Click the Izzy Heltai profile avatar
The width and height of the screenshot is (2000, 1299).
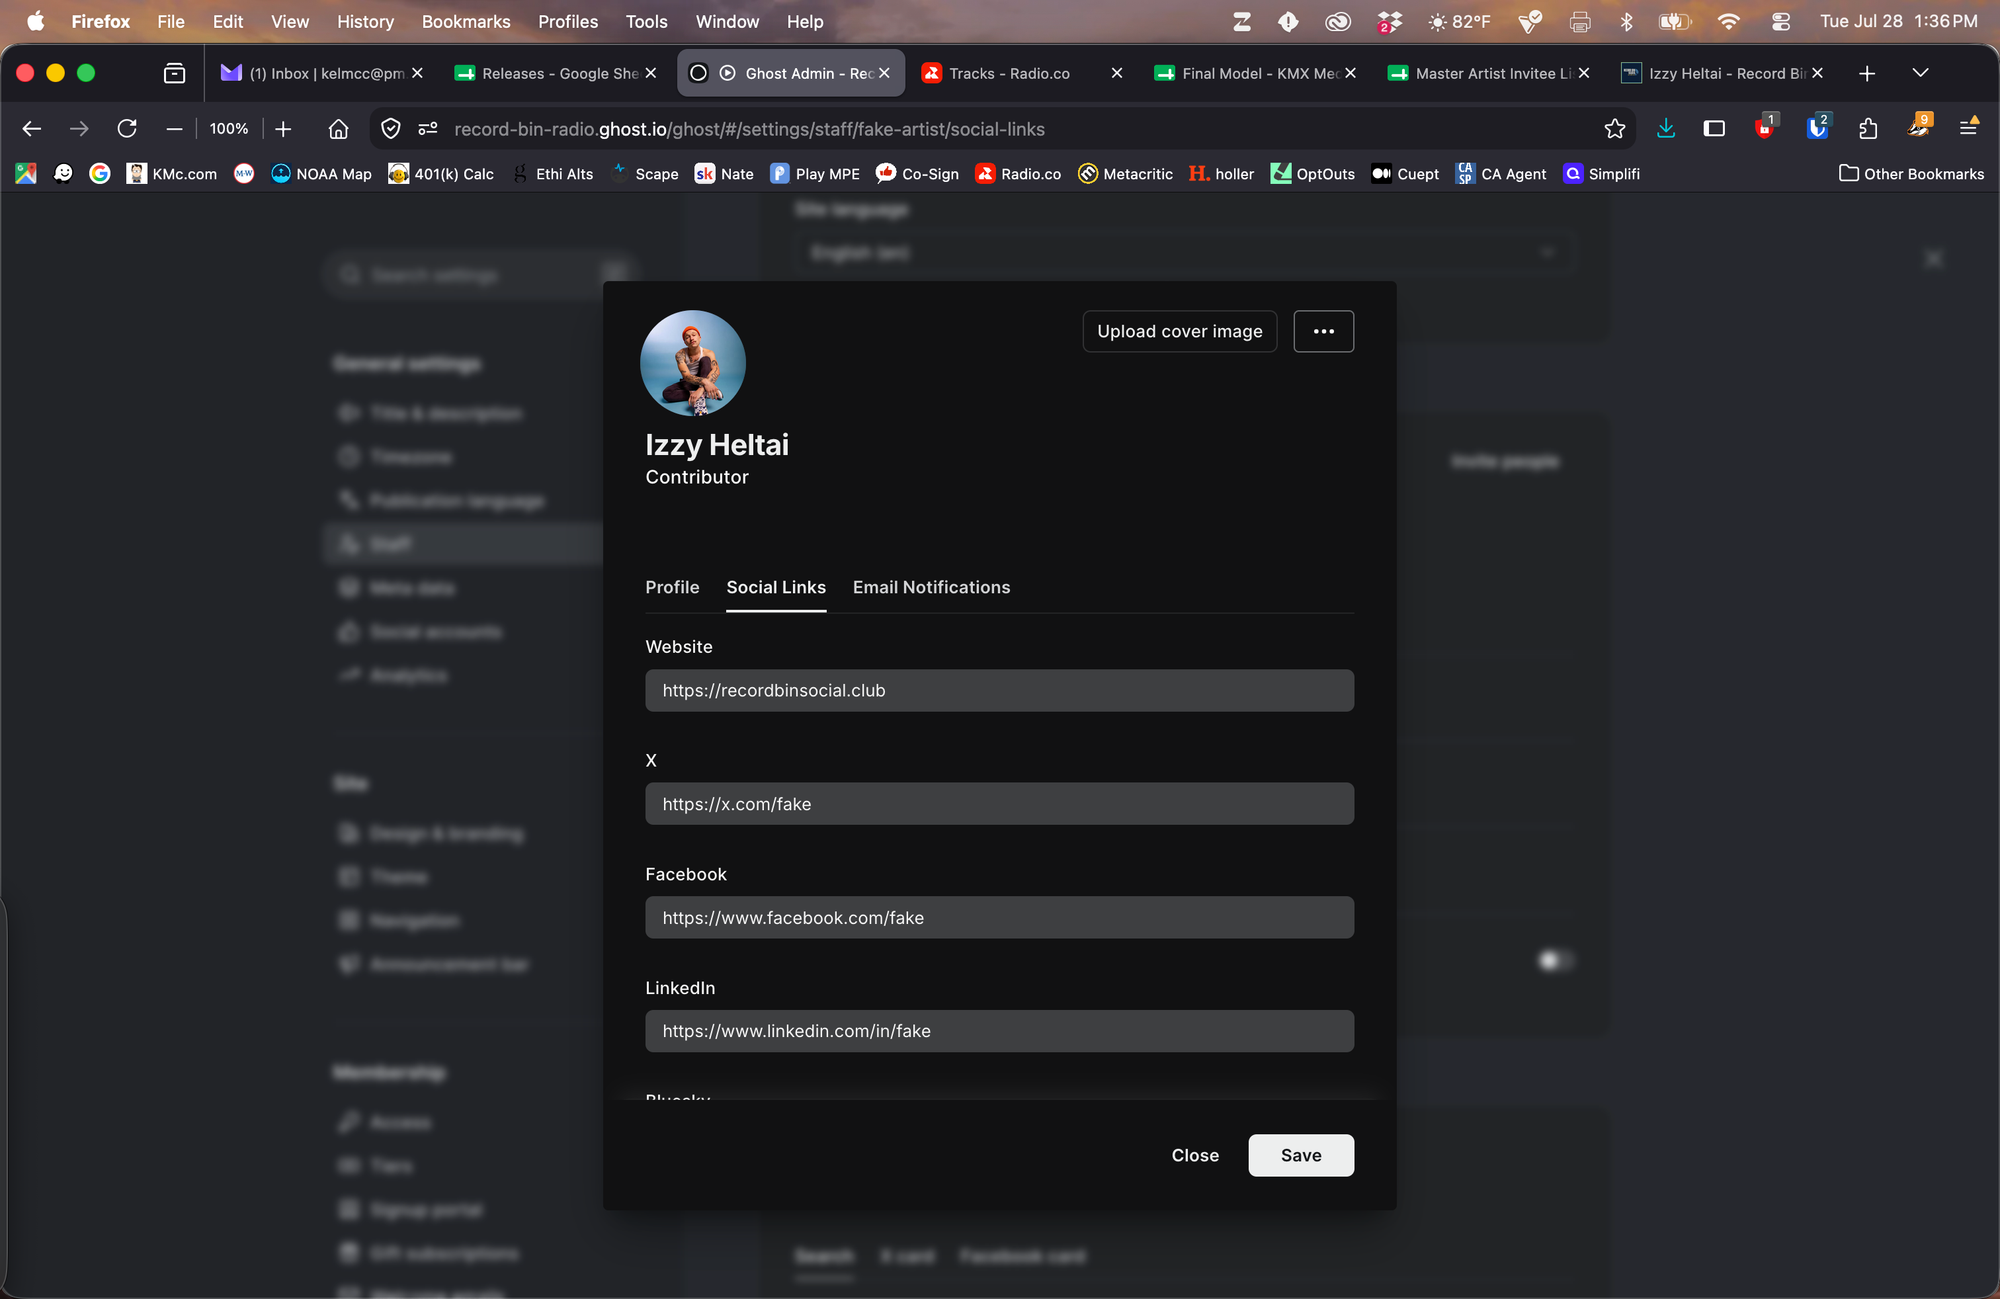692,363
